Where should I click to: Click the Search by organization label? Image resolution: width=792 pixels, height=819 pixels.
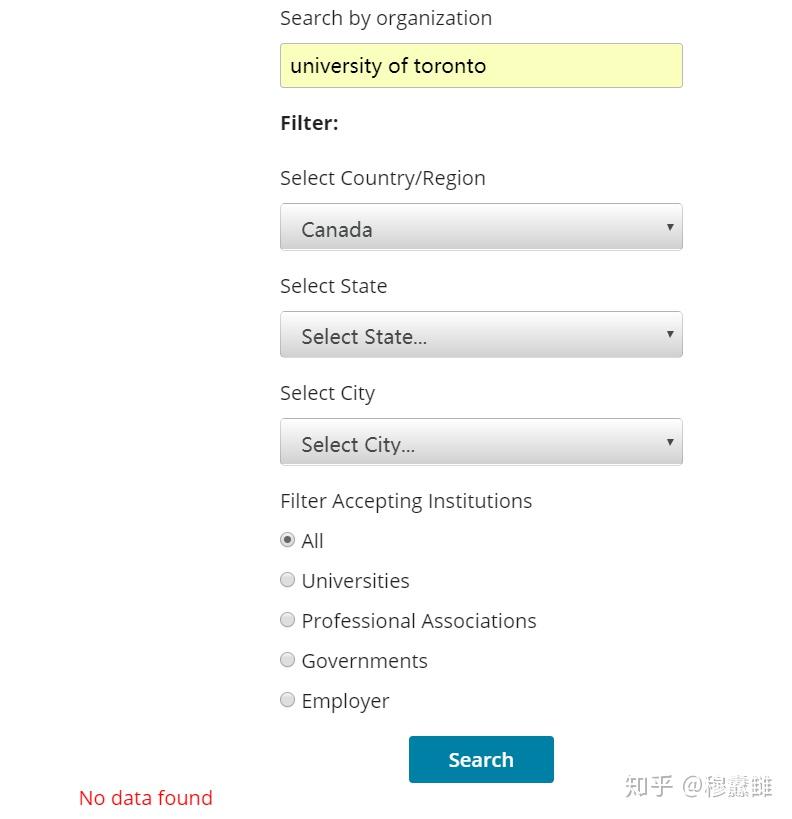click(x=386, y=18)
